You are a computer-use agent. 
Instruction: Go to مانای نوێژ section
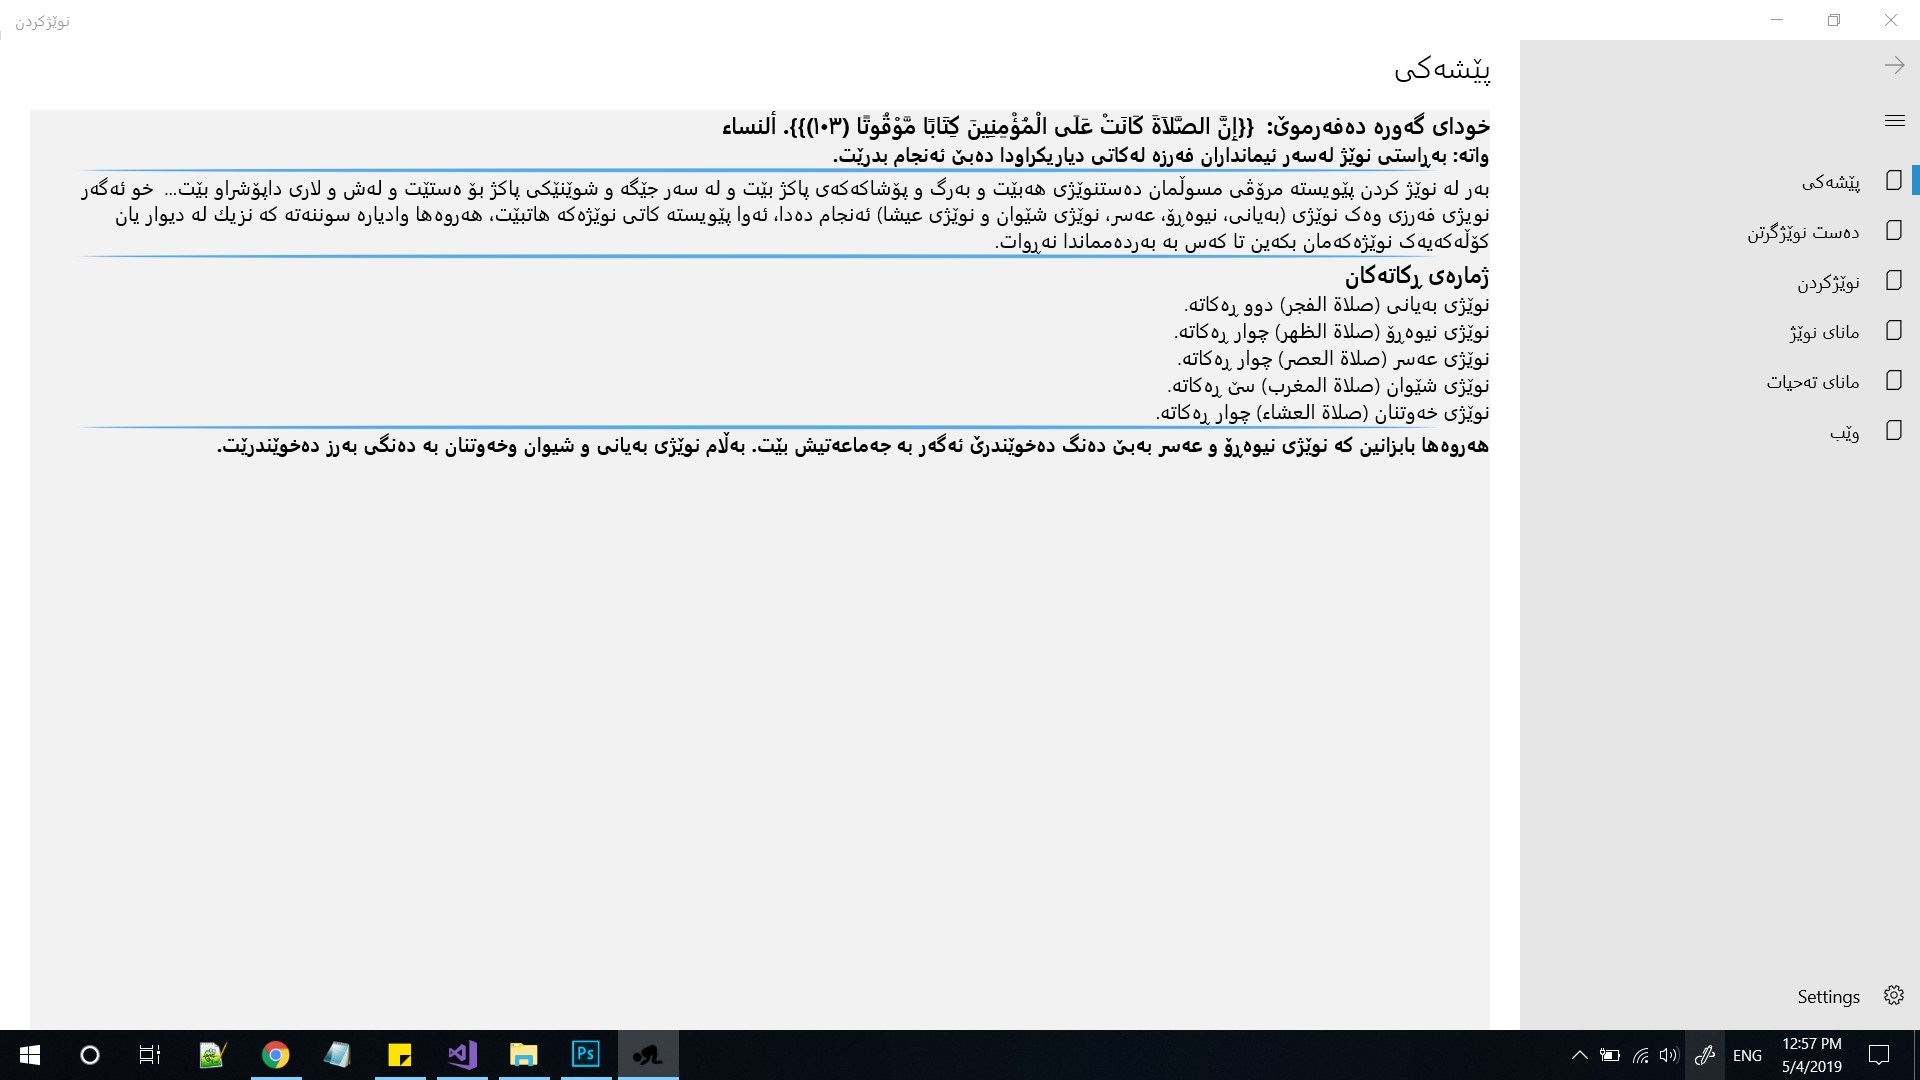(x=1824, y=332)
